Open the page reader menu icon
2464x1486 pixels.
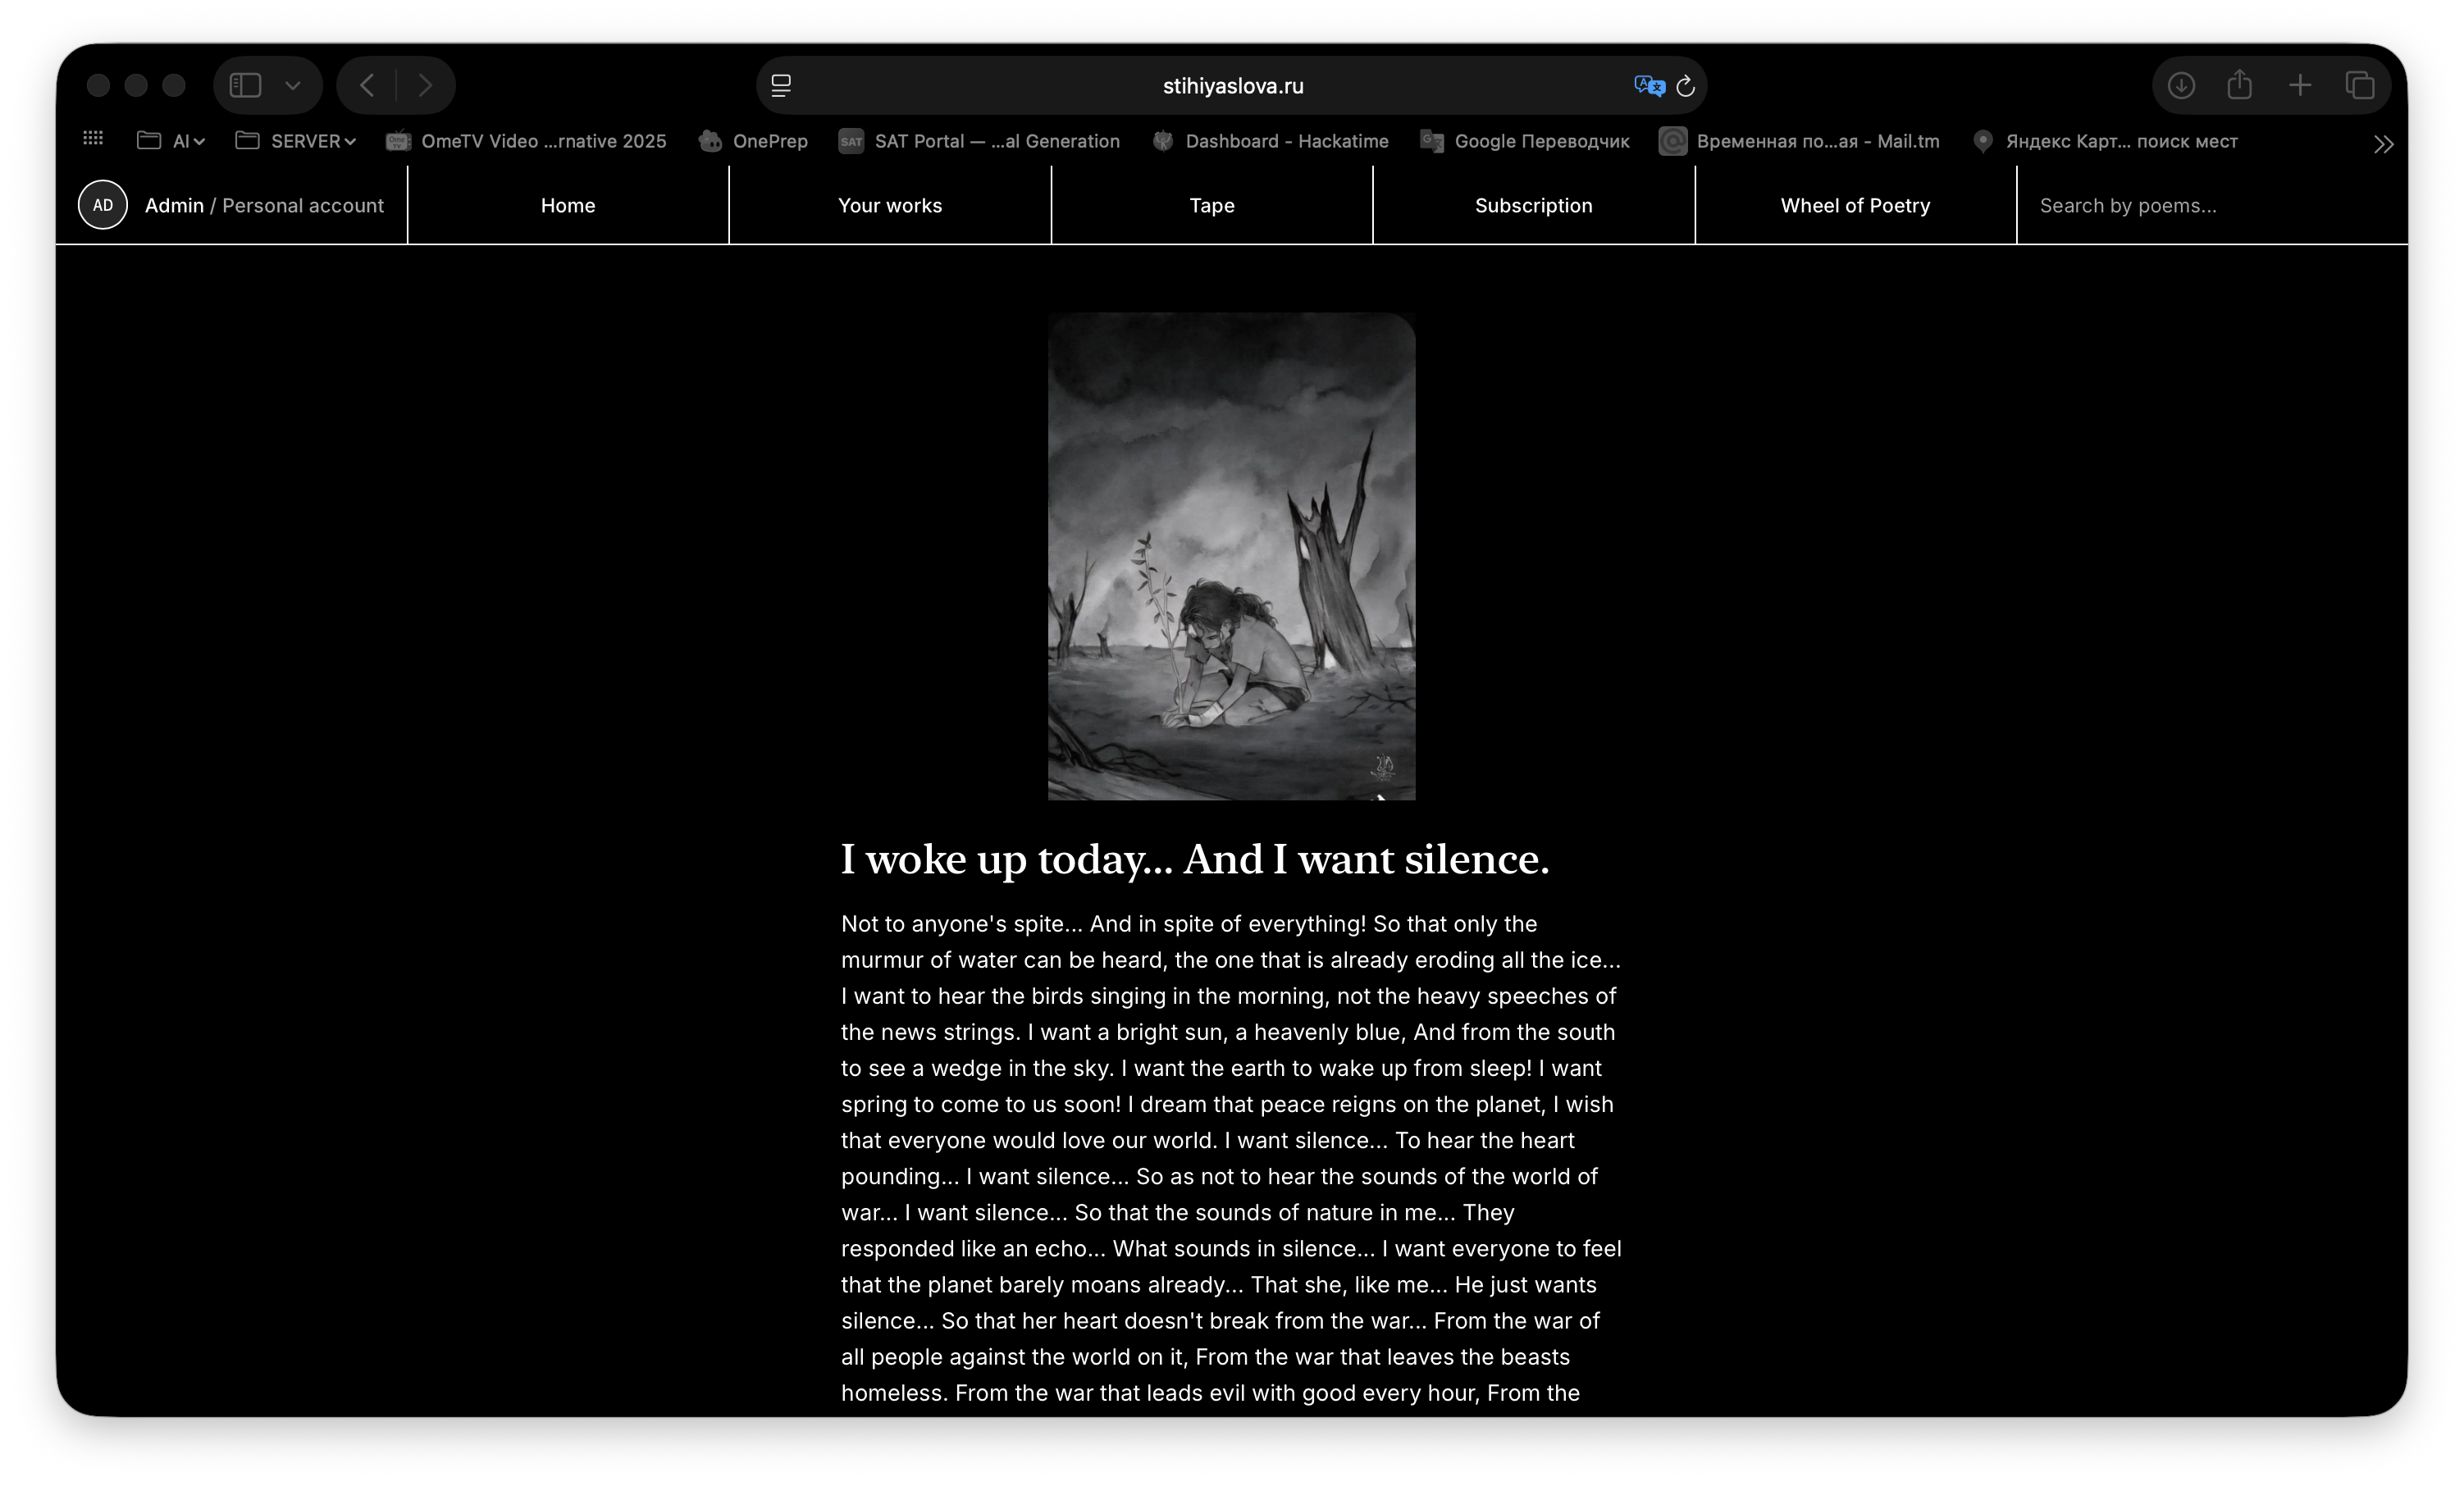coord(781,86)
